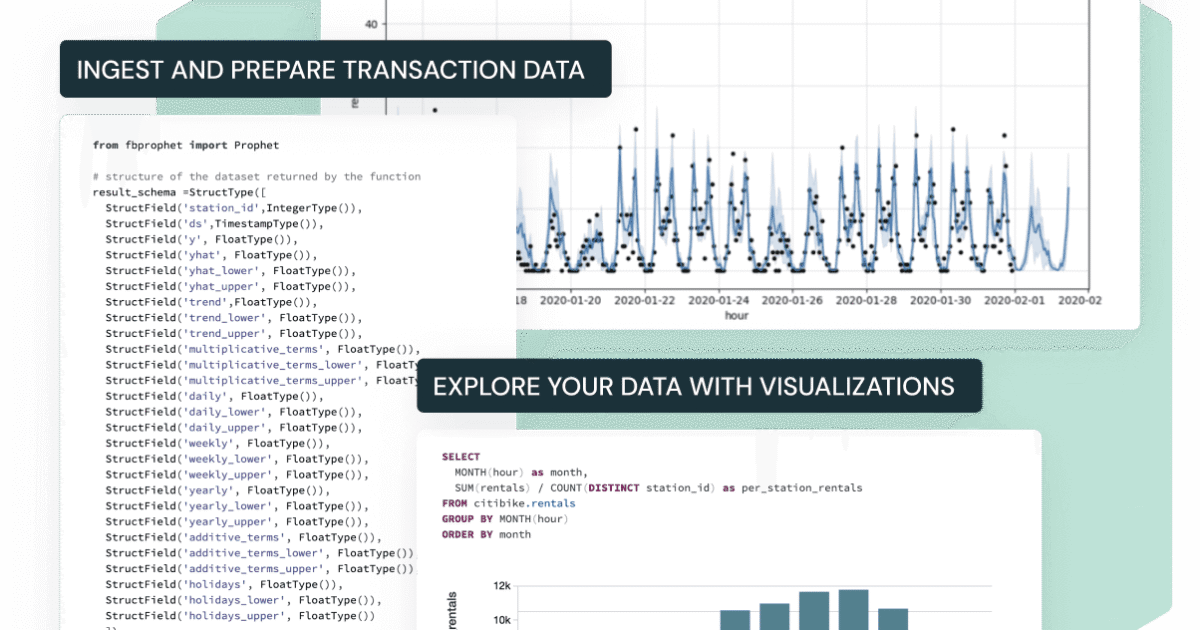Click the 2020-01-30 x-axis date label
Image resolution: width=1200 pixels, height=630 pixels.
click(x=941, y=300)
